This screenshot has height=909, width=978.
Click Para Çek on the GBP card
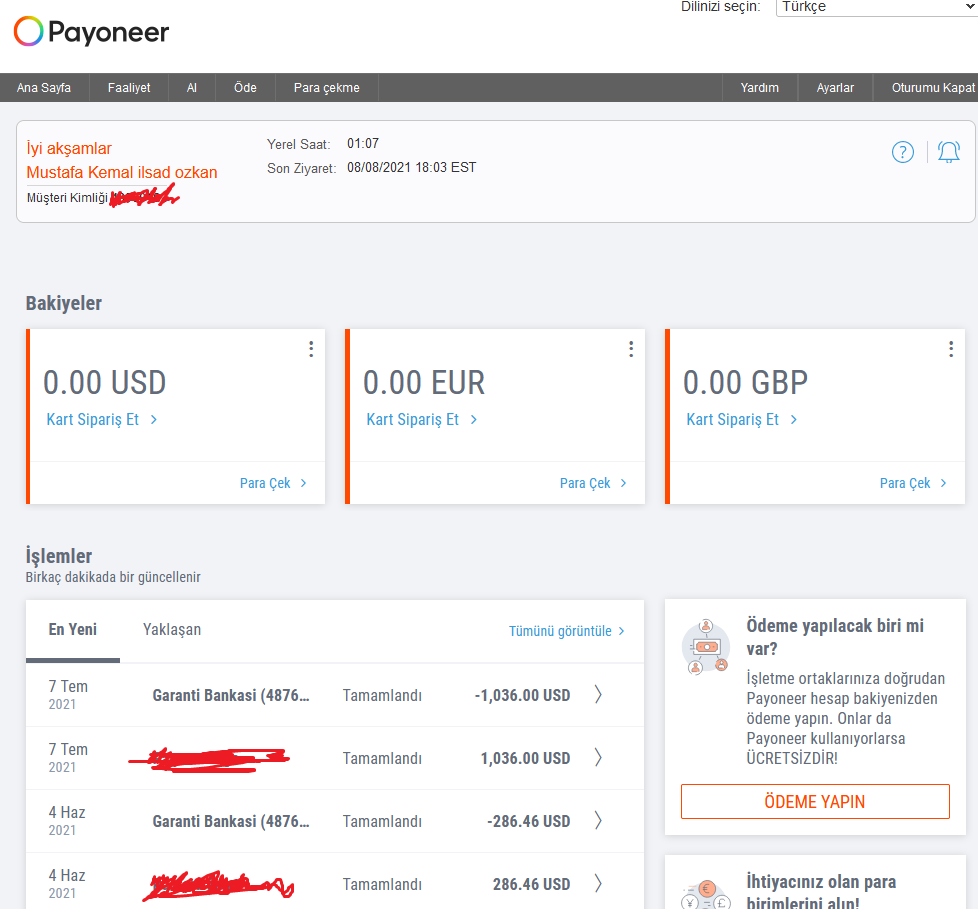coord(913,483)
